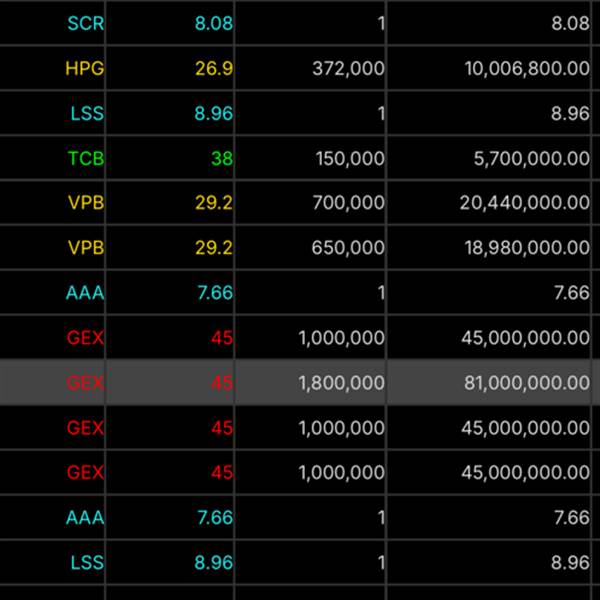
Task: Click price 29.2 in the 700,000 volume row
Action: pyautogui.click(x=214, y=202)
